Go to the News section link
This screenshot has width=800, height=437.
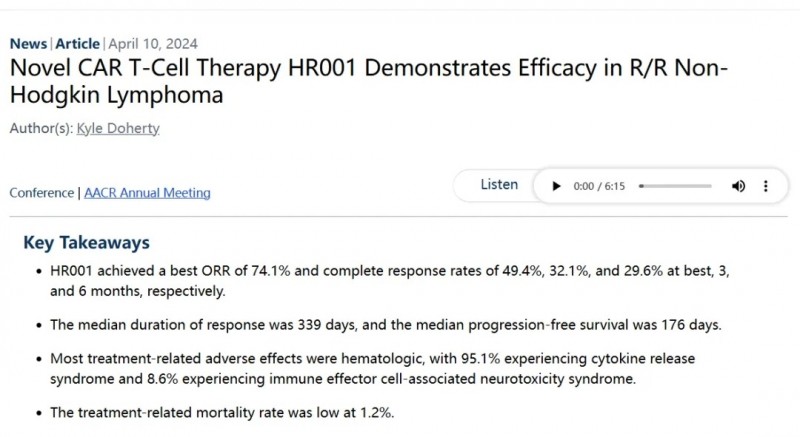point(28,44)
